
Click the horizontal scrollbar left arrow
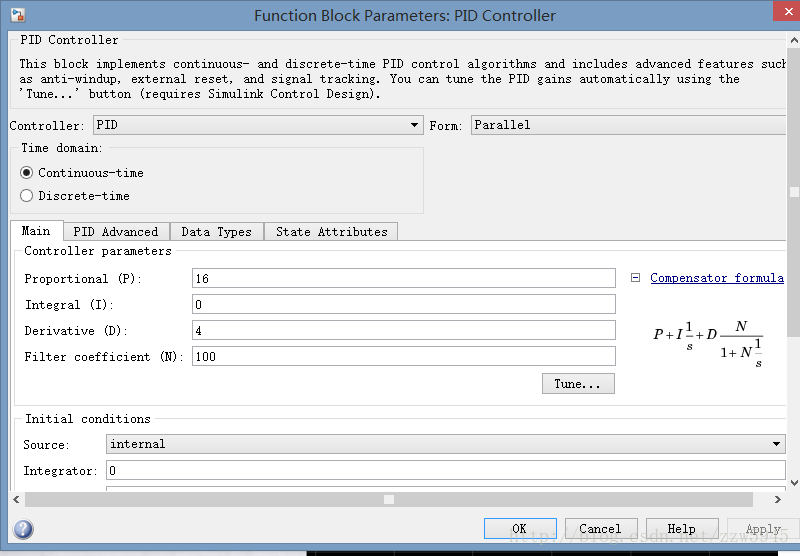click(x=16, y=499)
